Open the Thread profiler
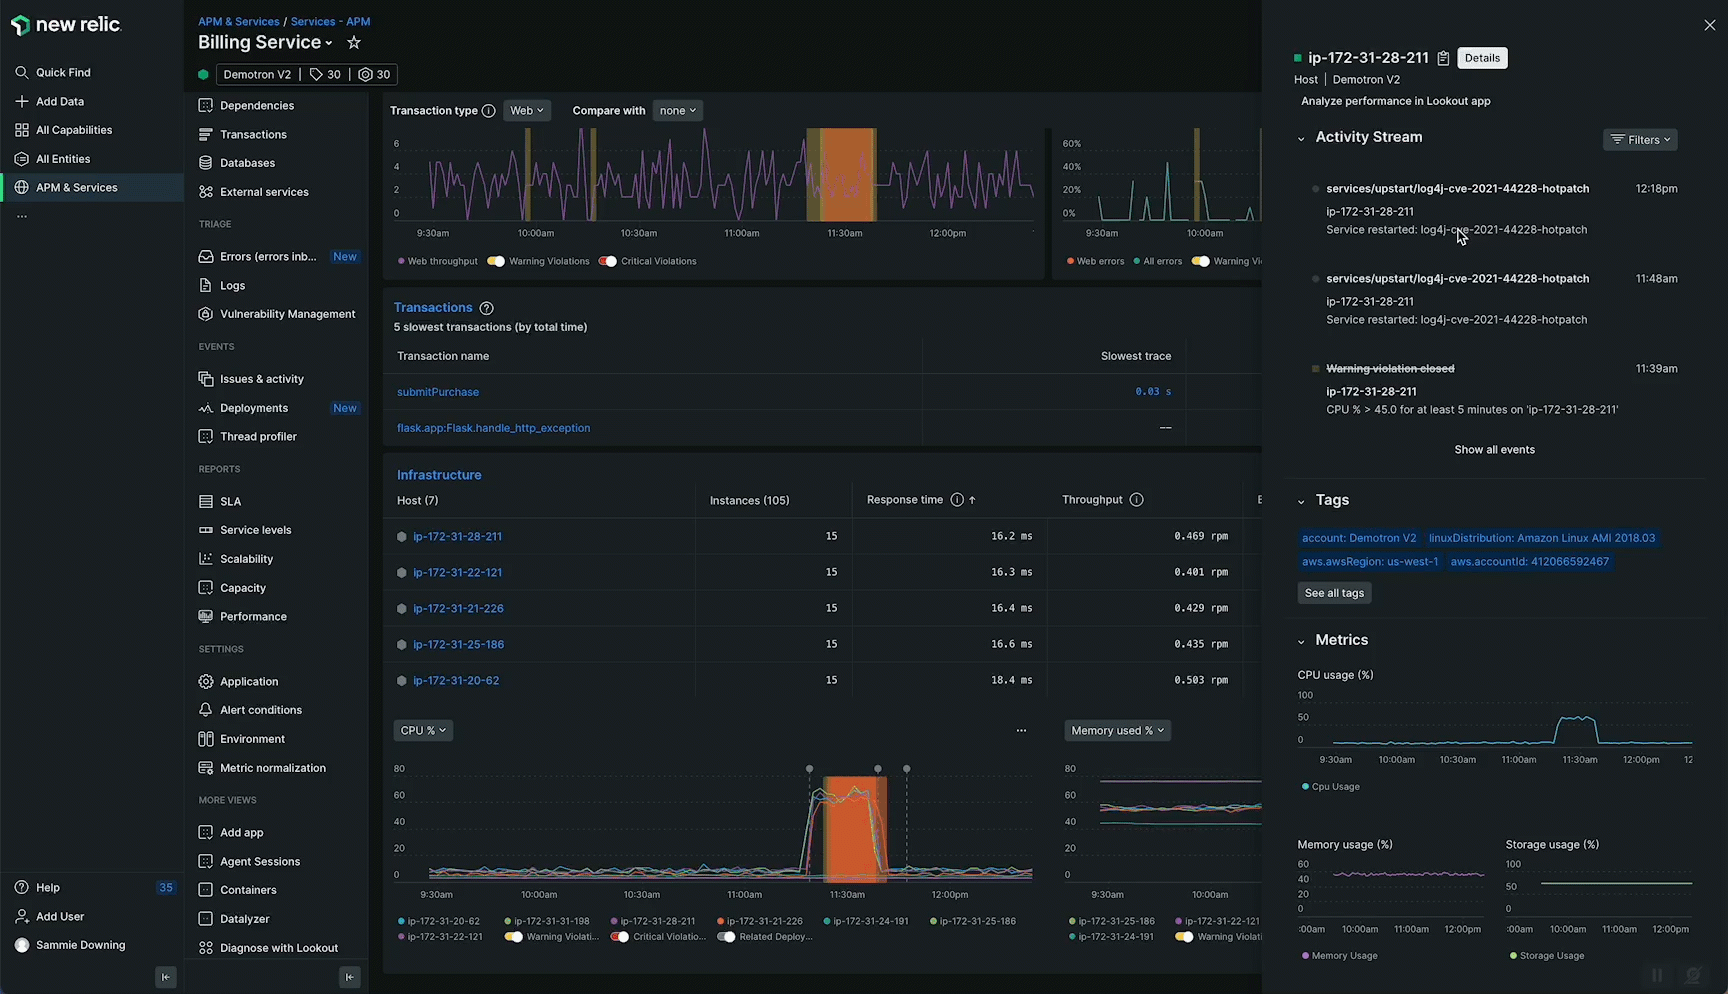Viewport: 1728px width, 994px height. tap(258, 436)
